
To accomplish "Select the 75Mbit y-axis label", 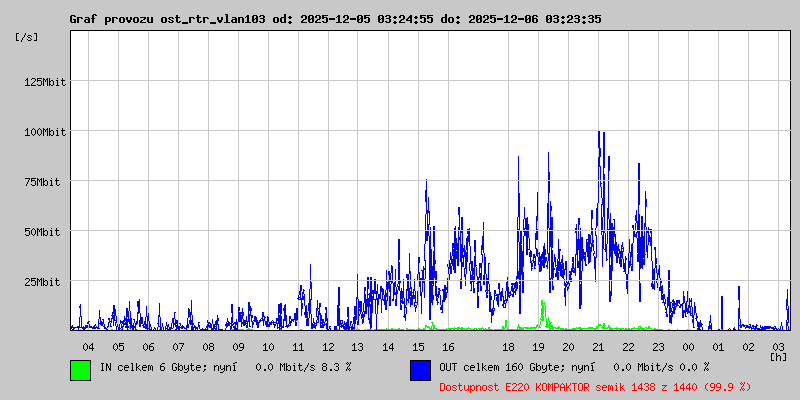I will [x=44, y=182].
